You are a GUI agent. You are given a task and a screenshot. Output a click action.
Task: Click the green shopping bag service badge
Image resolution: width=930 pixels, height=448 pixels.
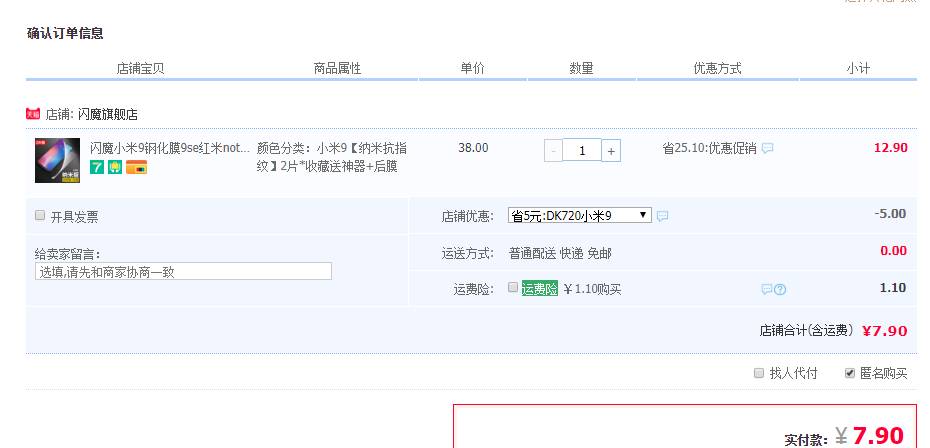tap(115, 167)
